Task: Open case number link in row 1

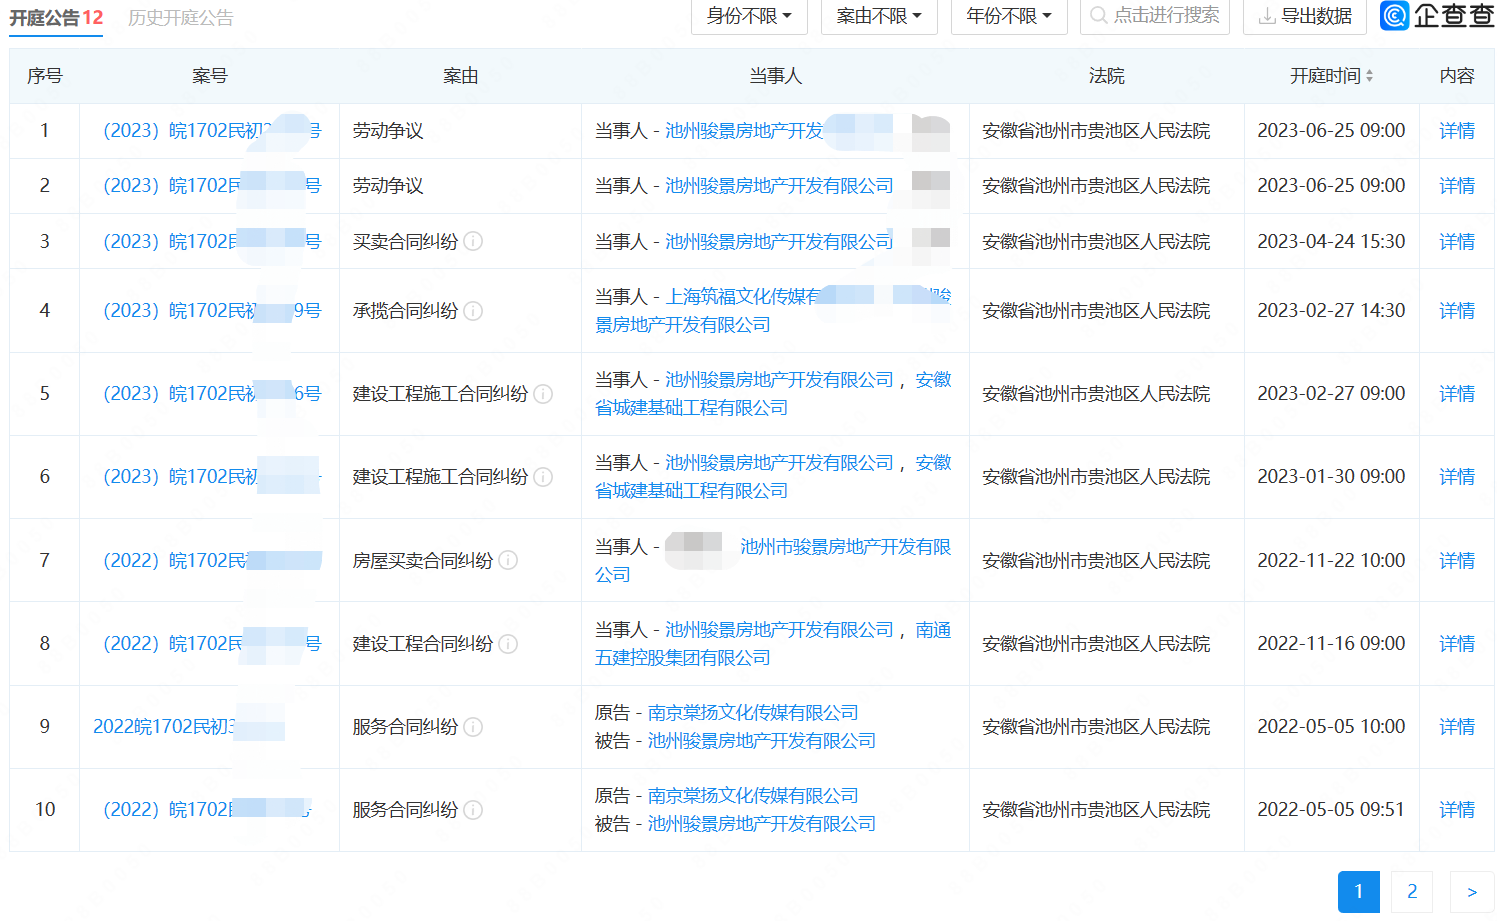Action: (212, 131)
